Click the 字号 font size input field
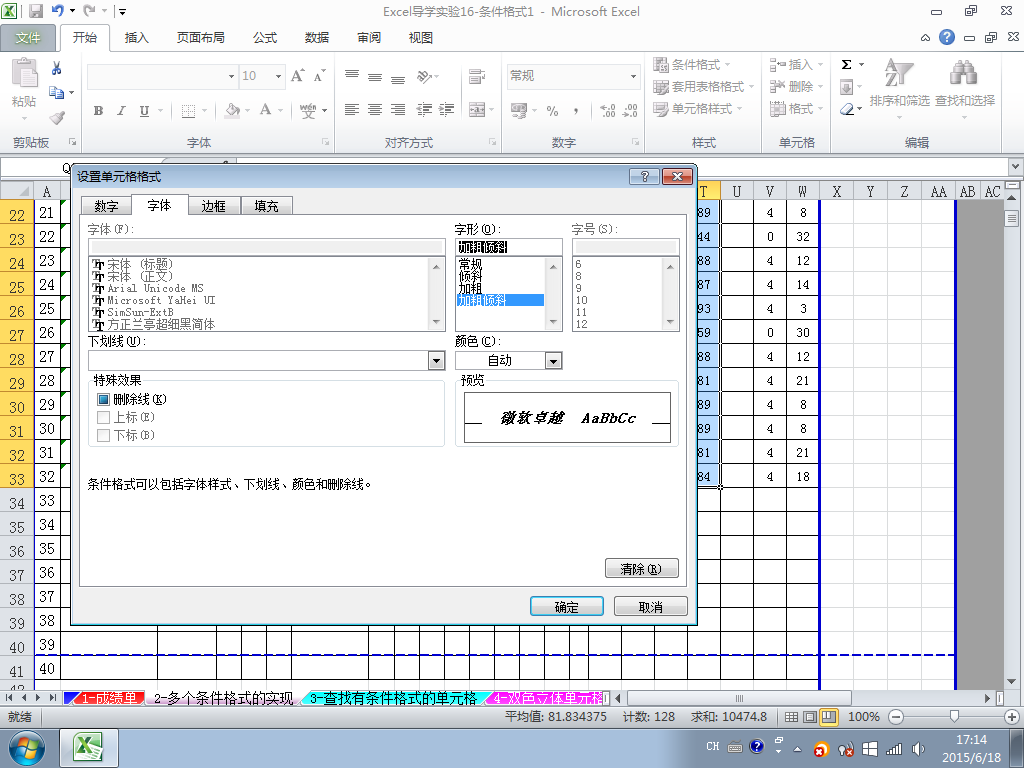The height and width of the screenshot is (768, 1024). pyautogui.click(x=626, y=247)
